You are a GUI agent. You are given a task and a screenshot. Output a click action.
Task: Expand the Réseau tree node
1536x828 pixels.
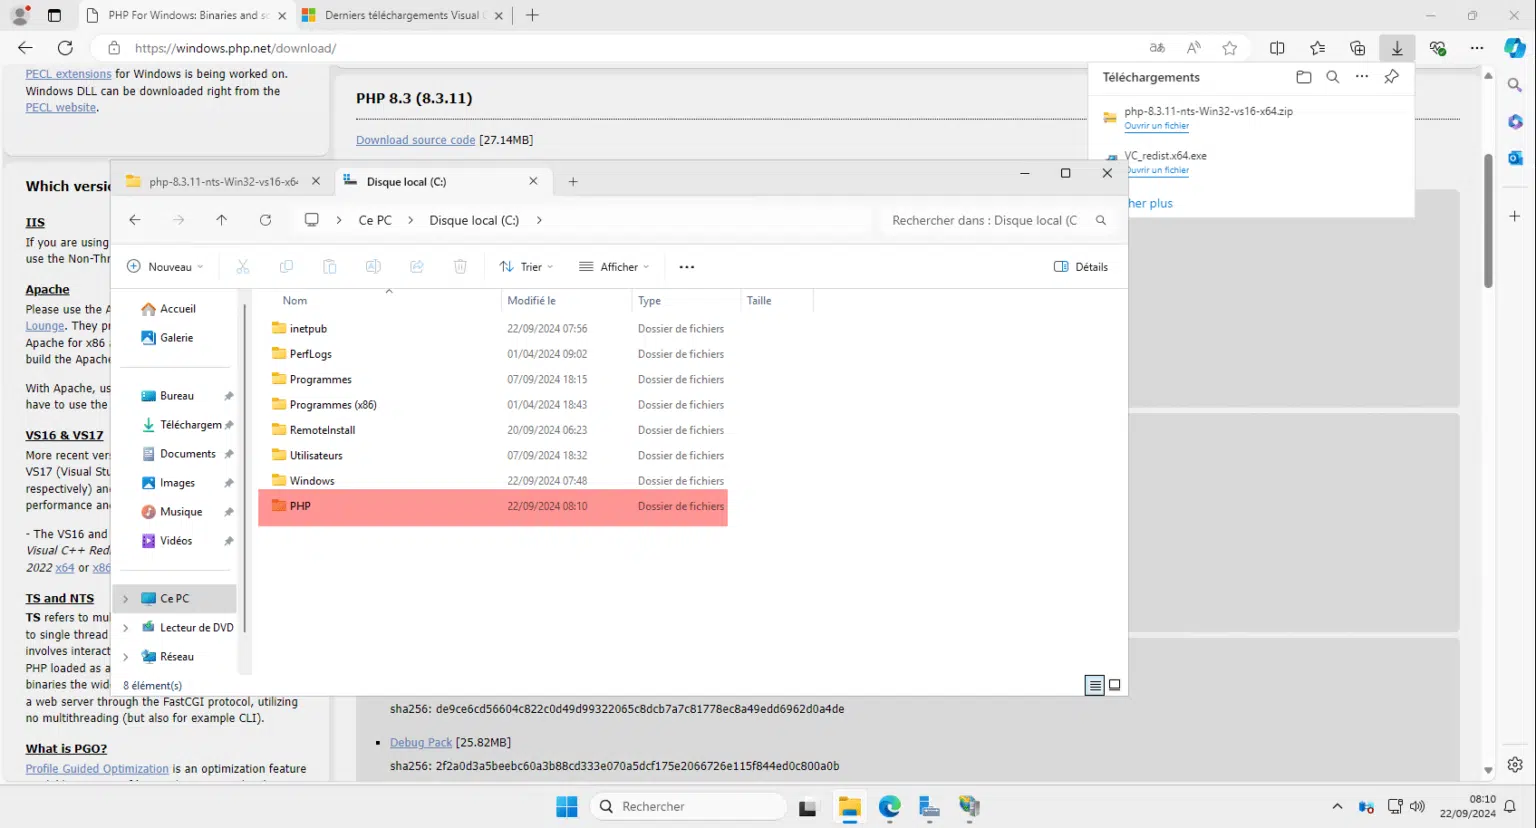(126, 657)
